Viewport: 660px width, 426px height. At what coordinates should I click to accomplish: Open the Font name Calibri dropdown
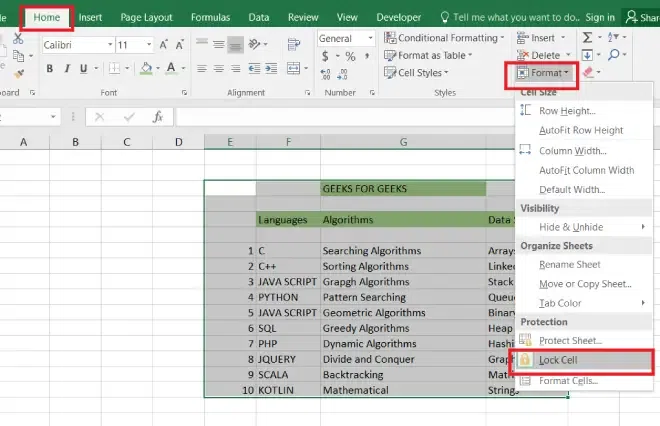point(110,45)
